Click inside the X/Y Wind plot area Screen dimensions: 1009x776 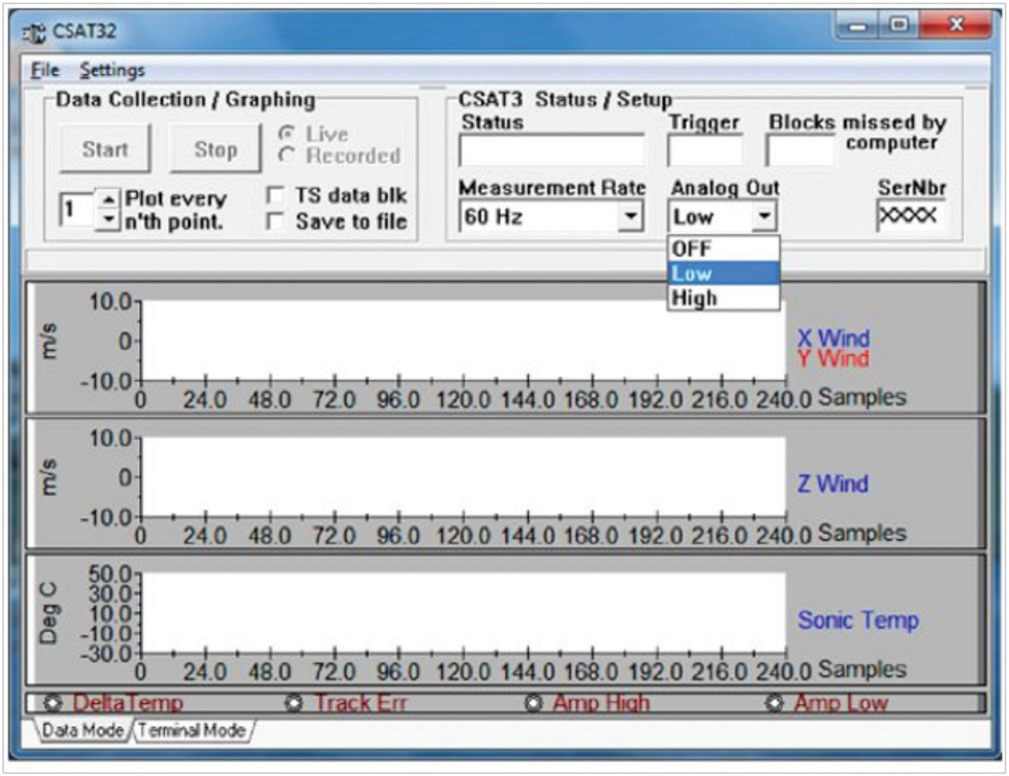pyautogui.click(x=463, y=341)
